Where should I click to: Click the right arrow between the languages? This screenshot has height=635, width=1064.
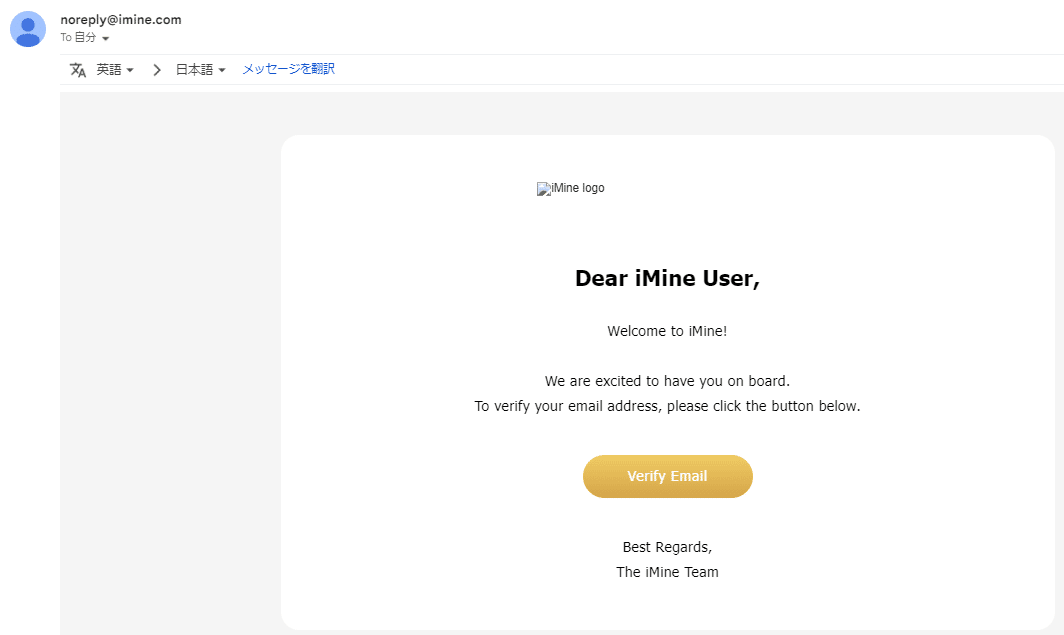point(157,70)
